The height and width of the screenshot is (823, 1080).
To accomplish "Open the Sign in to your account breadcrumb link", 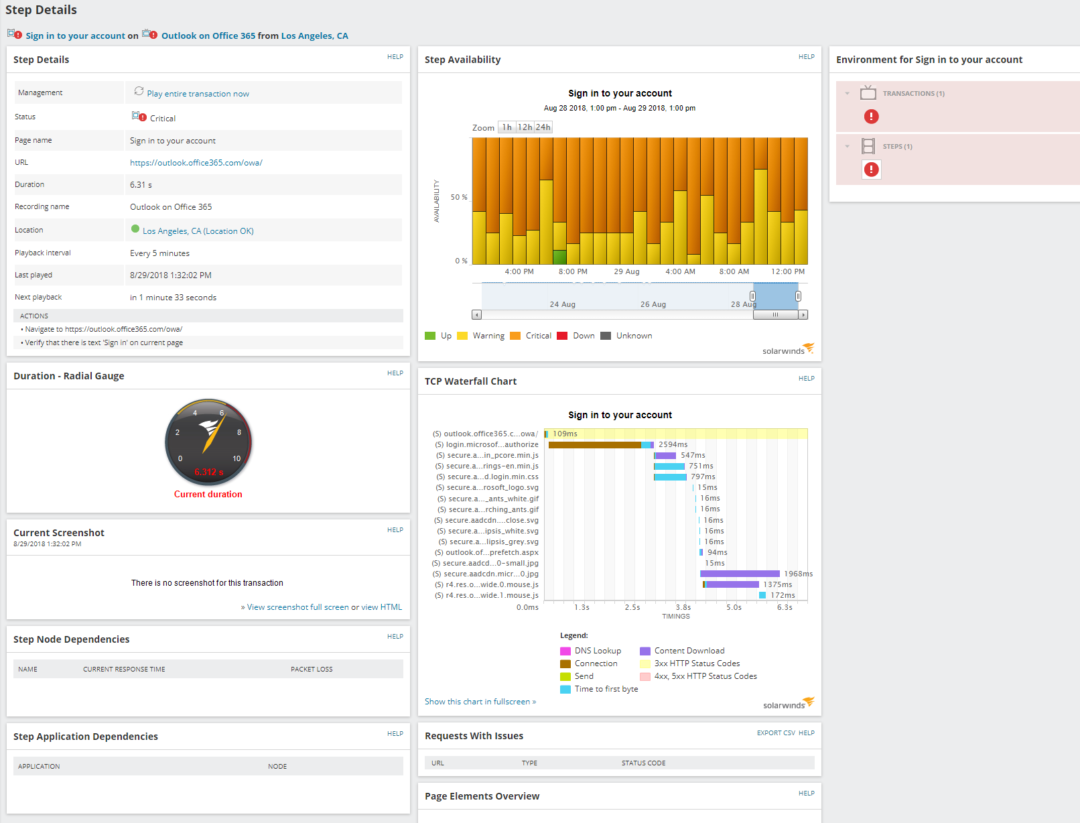I will pos(76,36).
